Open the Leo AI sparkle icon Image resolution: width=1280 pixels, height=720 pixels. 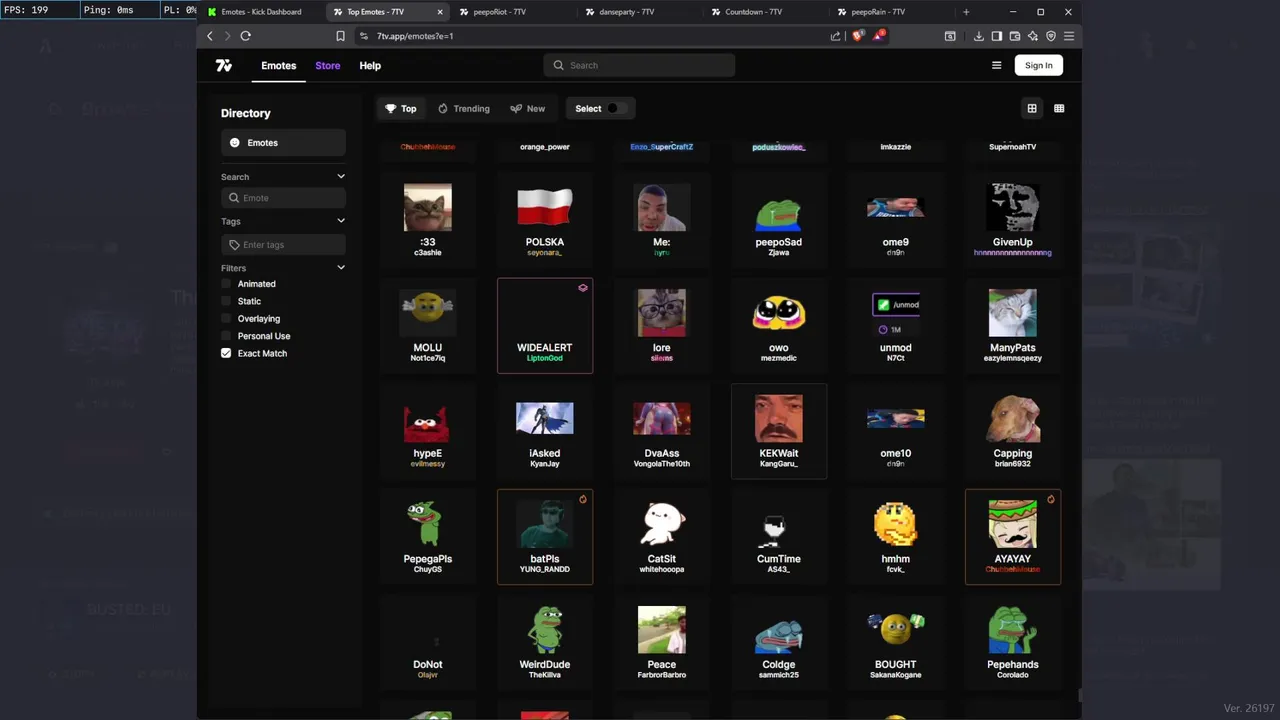[x=1032, y=36]
